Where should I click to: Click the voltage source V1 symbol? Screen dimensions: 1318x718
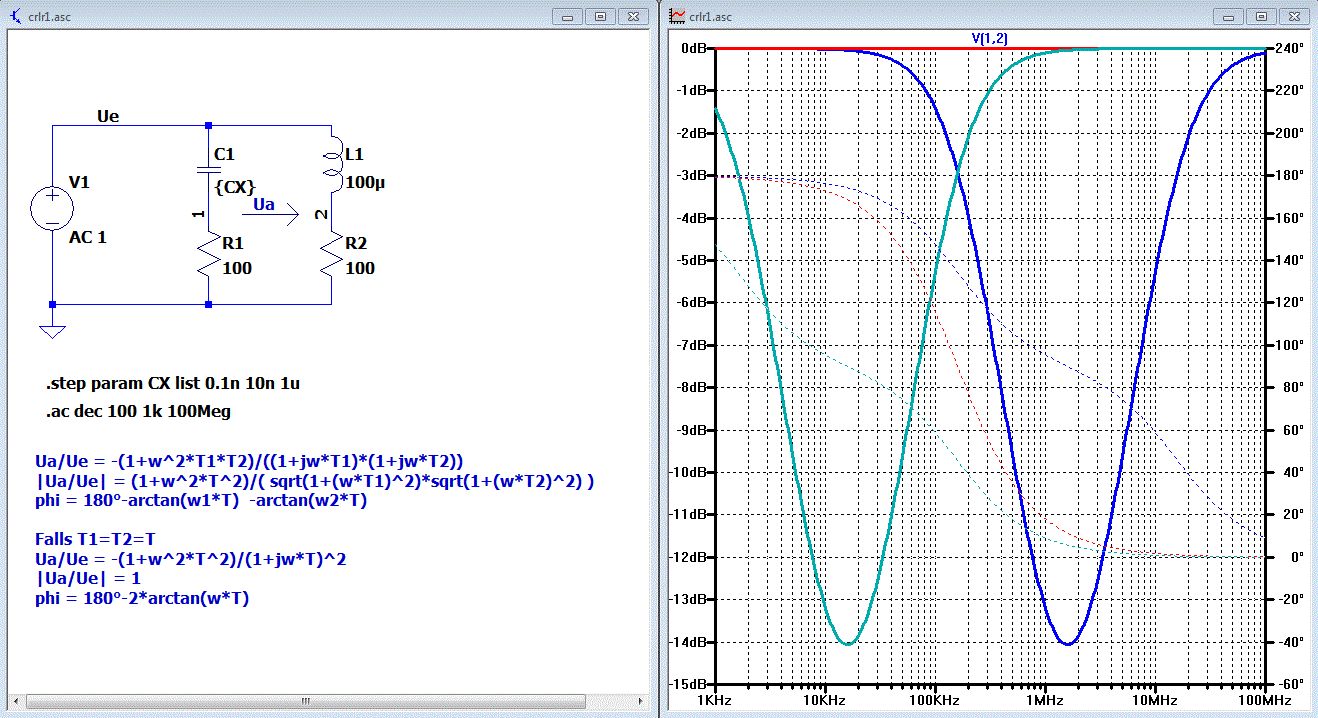click(x=52, y=209)
